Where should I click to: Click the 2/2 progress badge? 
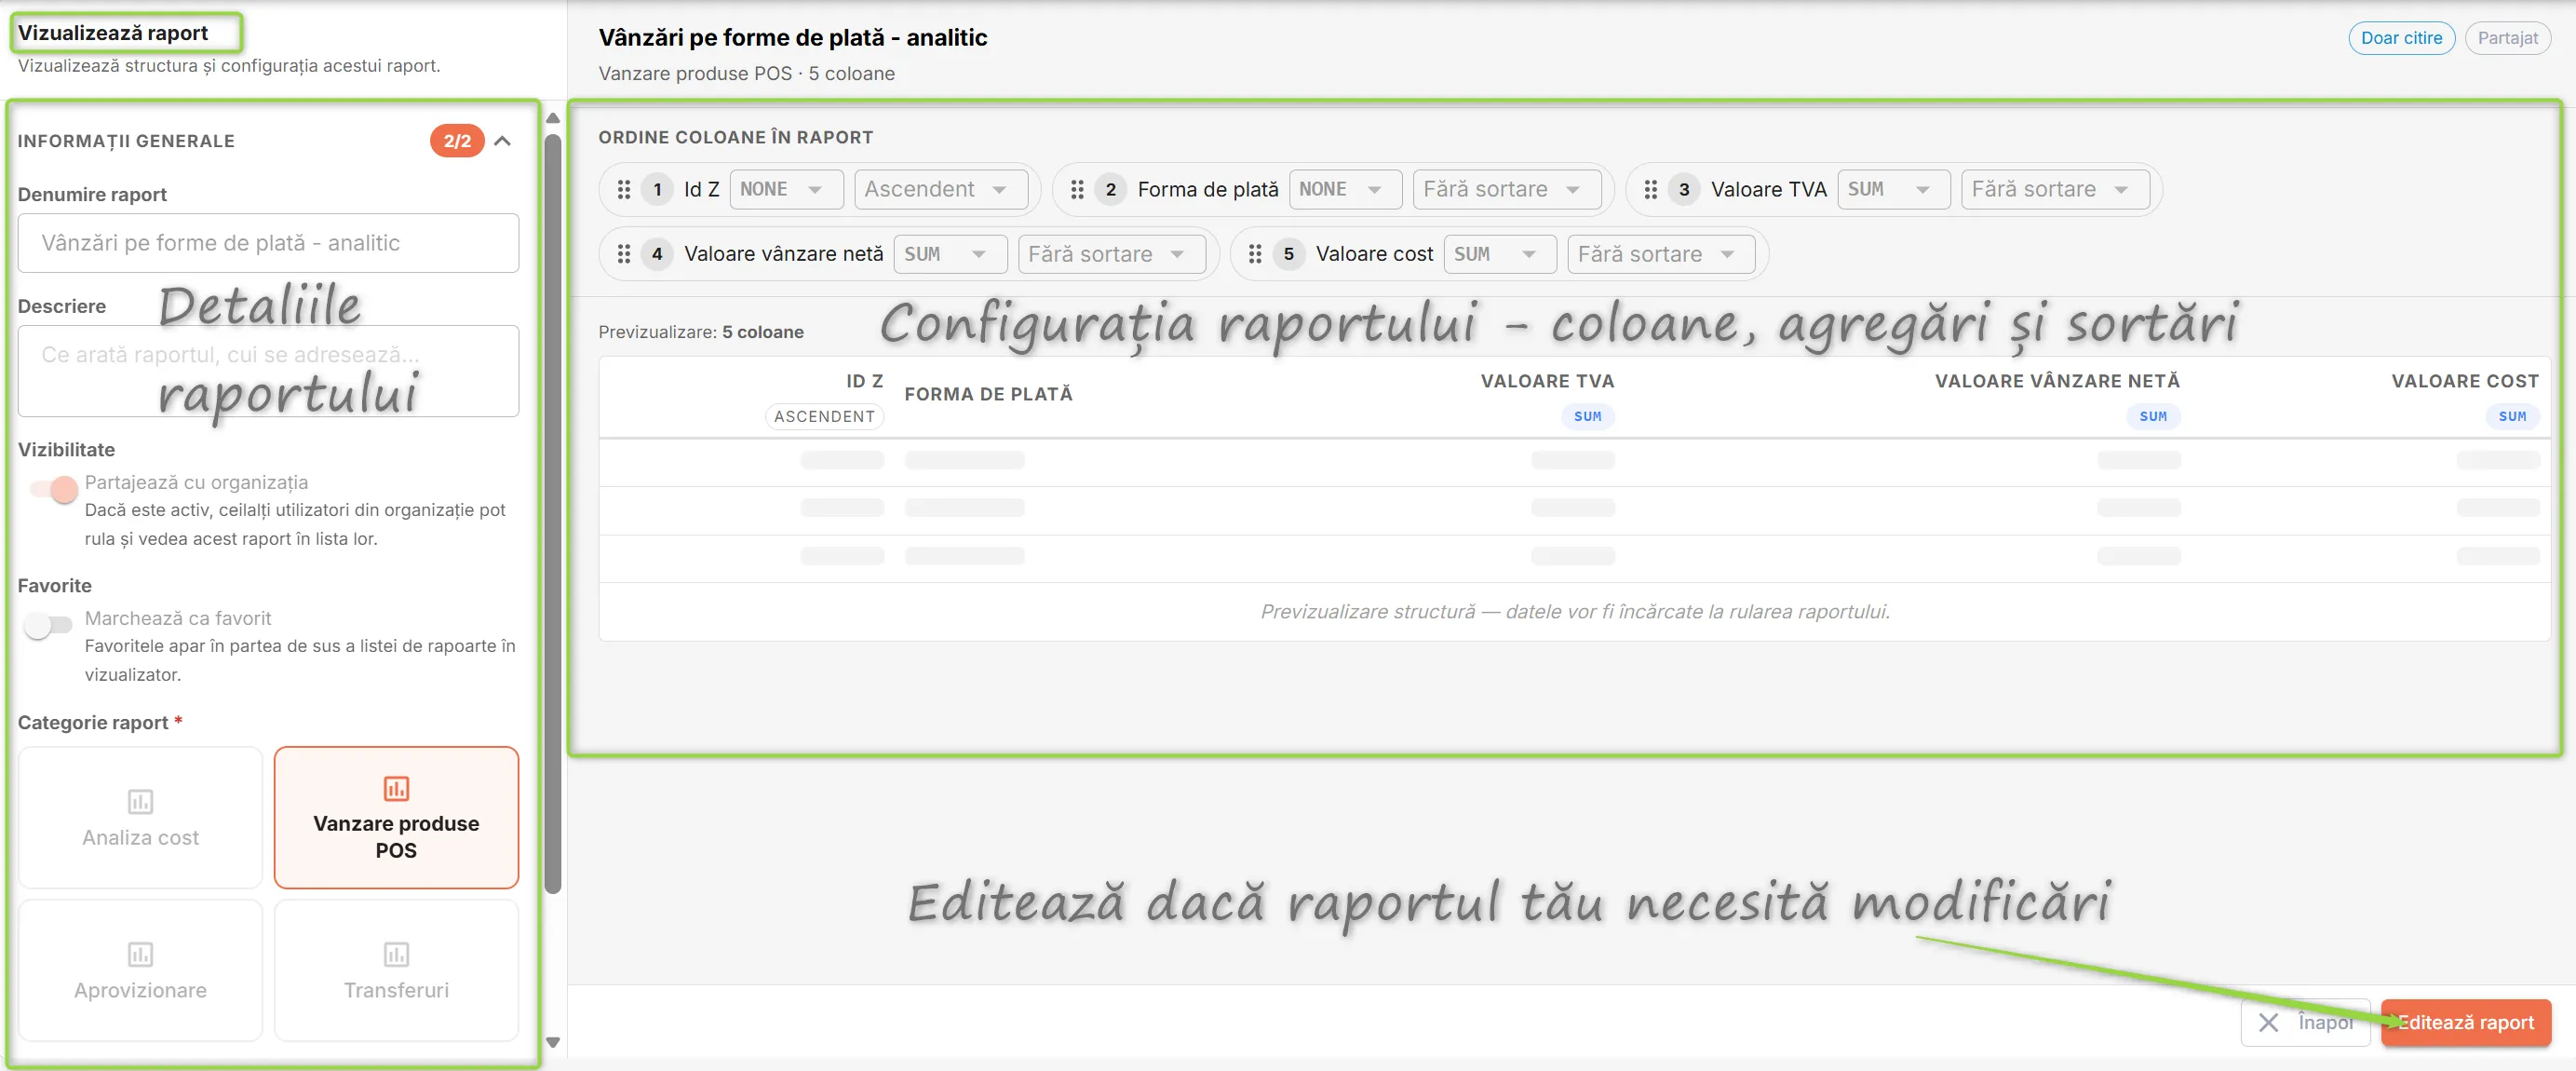pyautogui.click(x=457, y=141)
